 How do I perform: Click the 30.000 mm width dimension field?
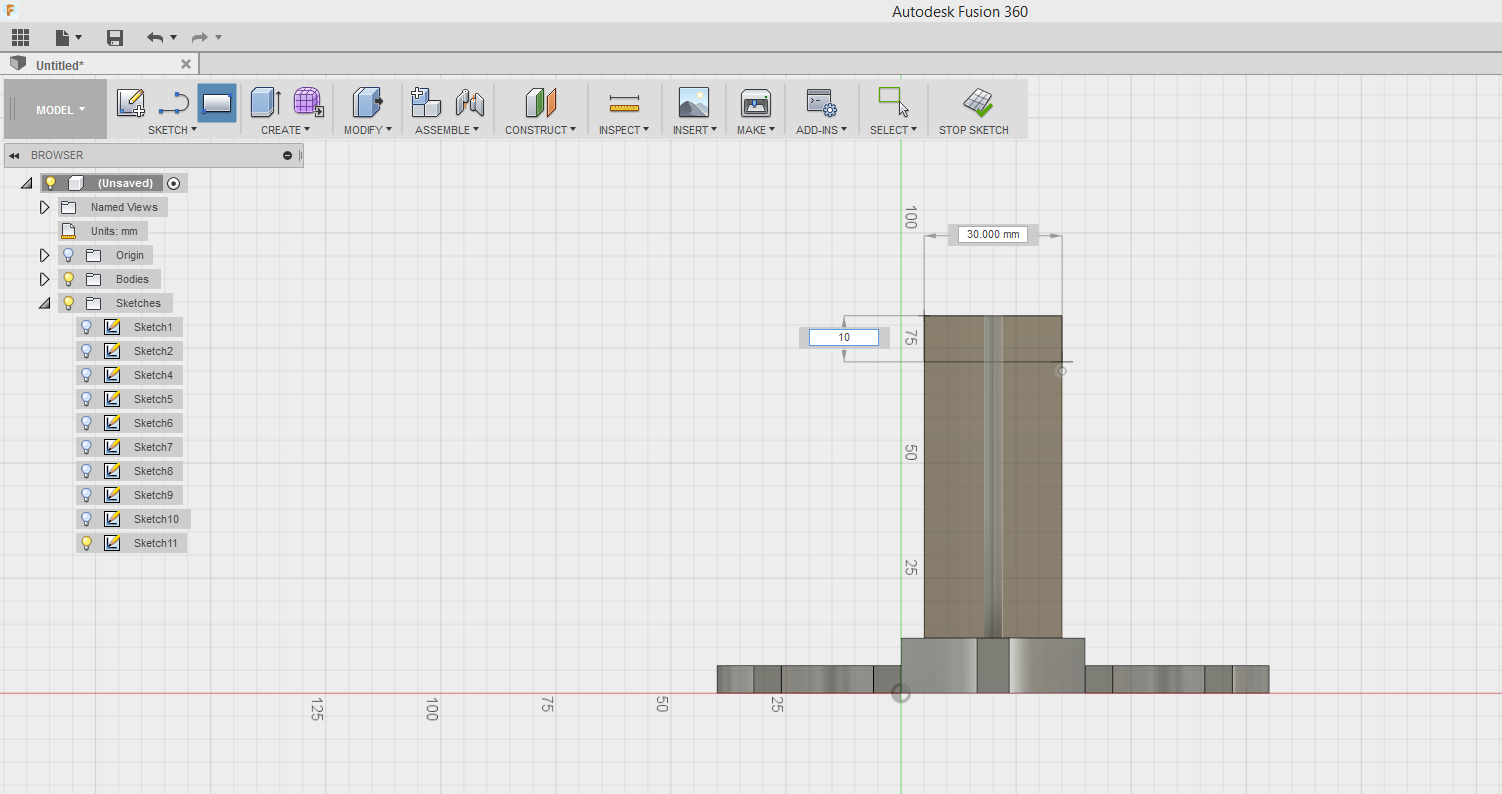pos(993,234)
